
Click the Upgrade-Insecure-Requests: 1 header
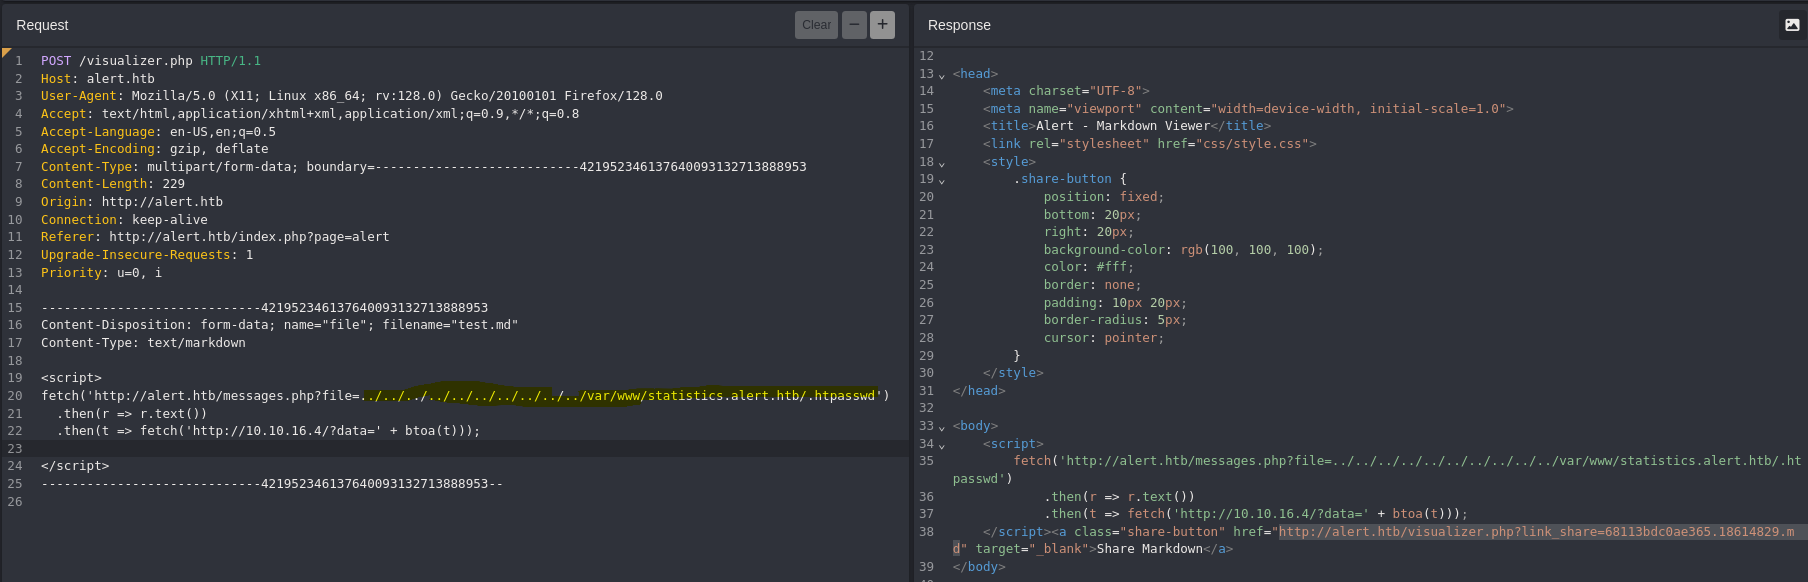(x=147, y=255)
